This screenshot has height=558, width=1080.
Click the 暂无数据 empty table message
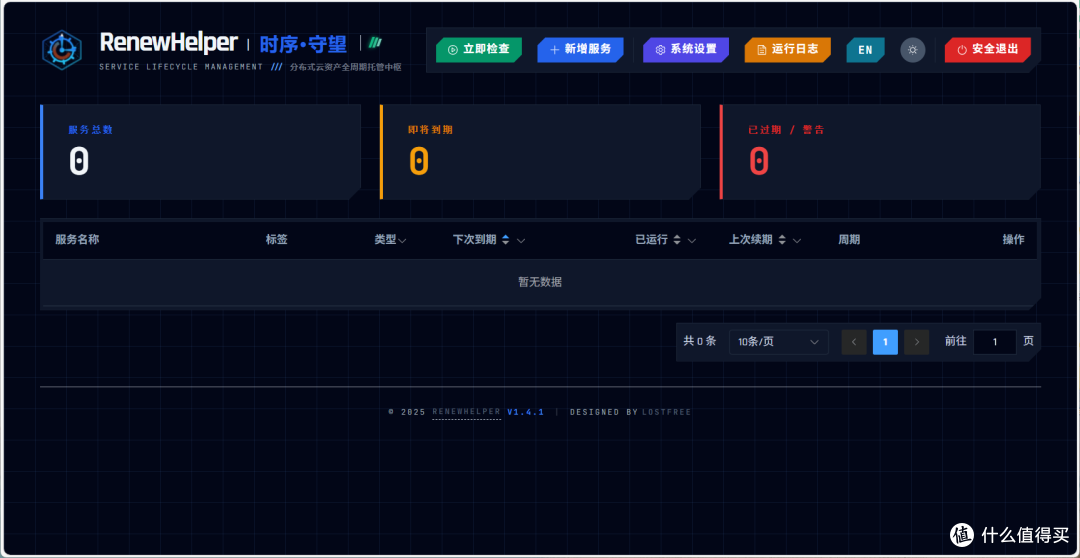(x=540, y=282)
